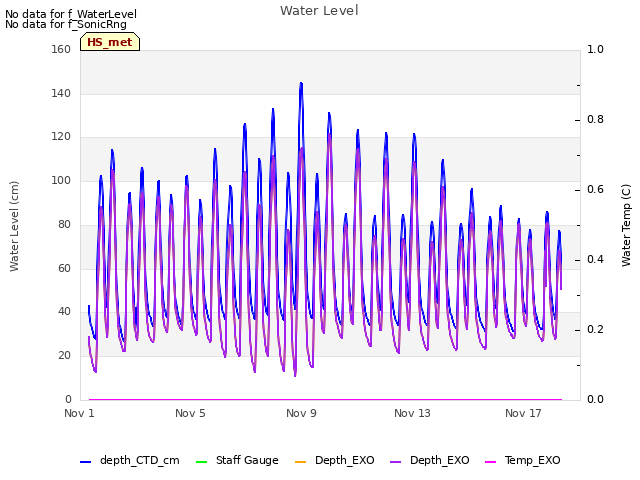Click the 0.4 tick on right axis
Viewport: 640px width, 480px height.
click(595, 260)
